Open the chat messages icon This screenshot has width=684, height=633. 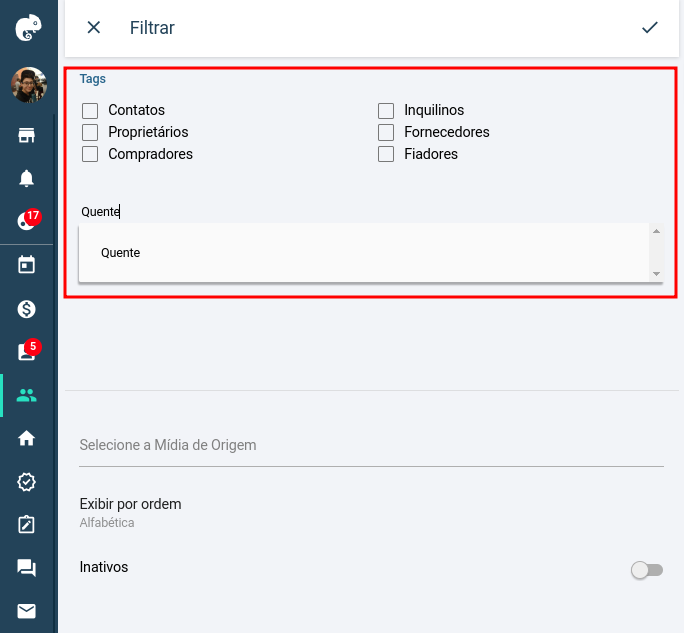[x=27, y=568]
